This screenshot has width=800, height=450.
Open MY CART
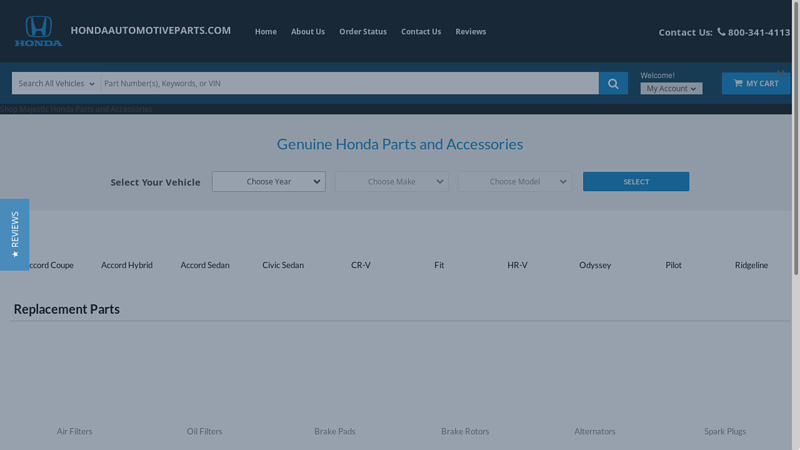pos(756,83)
